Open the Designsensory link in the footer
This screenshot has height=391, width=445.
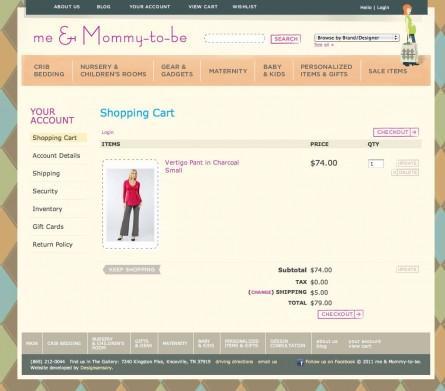point(96,368)
